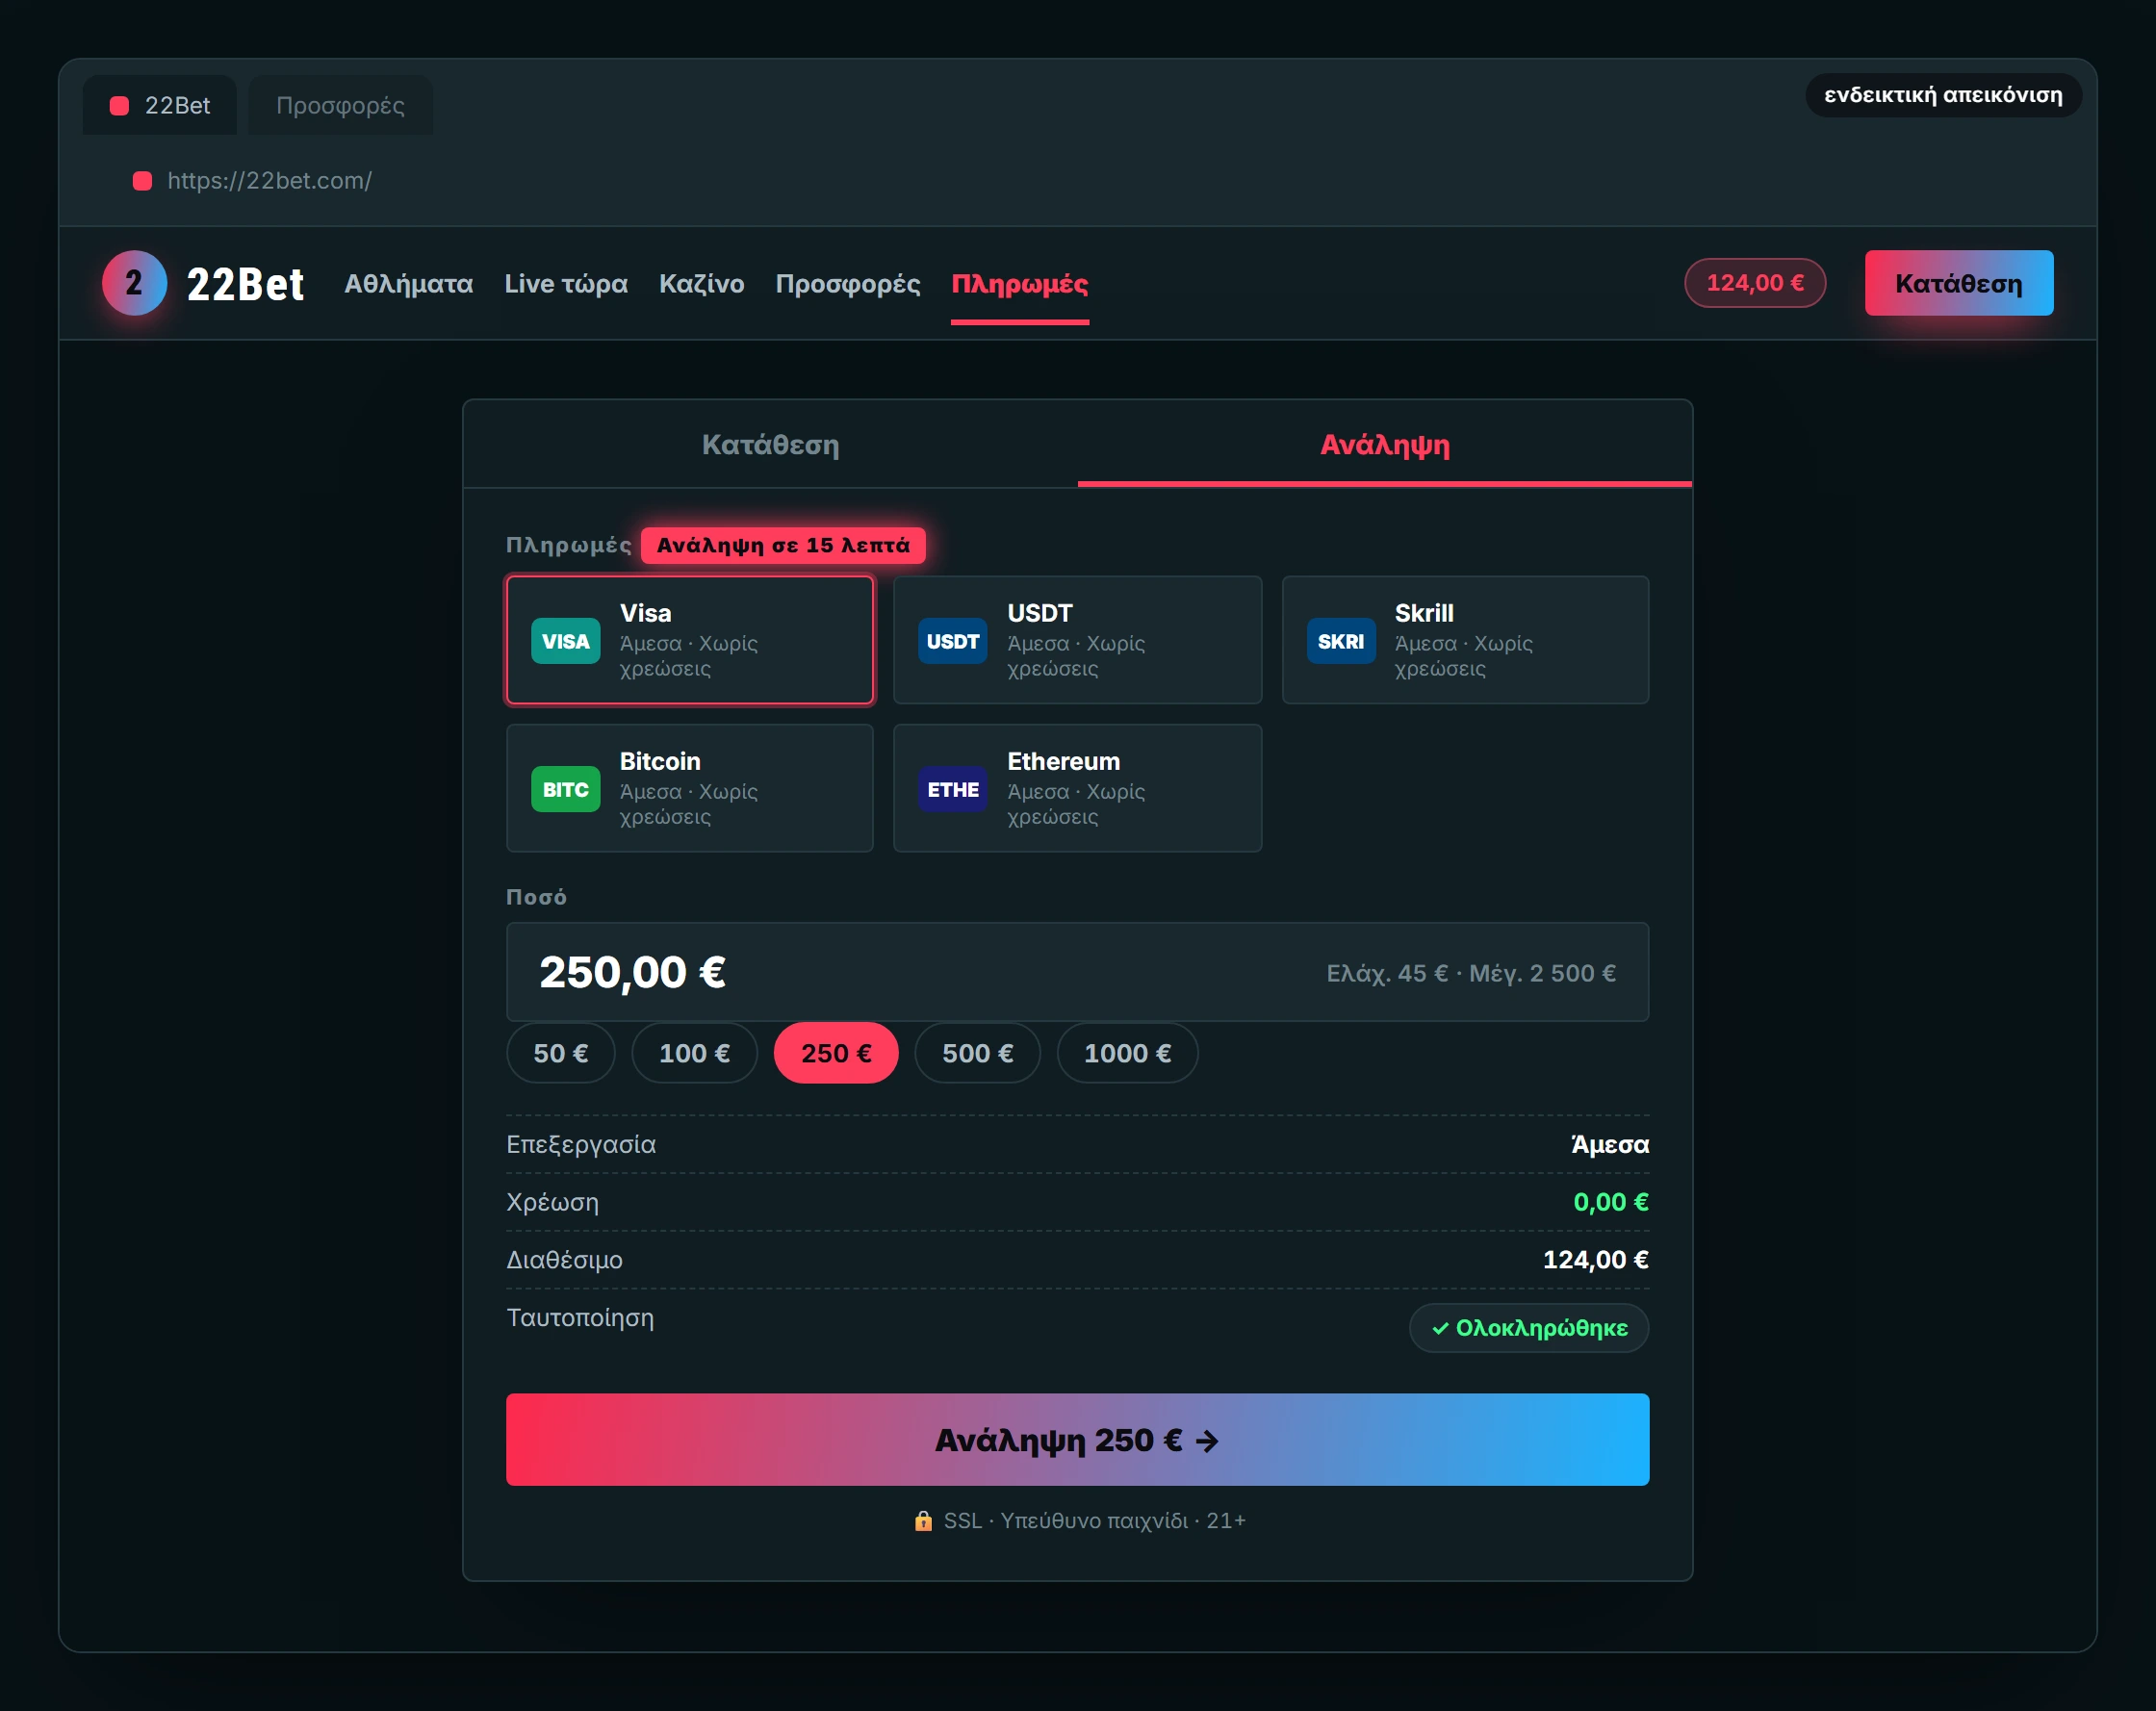The width and height of the screenshot is (2156, 1711).
Task: Open the Live τώρα navigation item
Action: click(x=566, y=284)
